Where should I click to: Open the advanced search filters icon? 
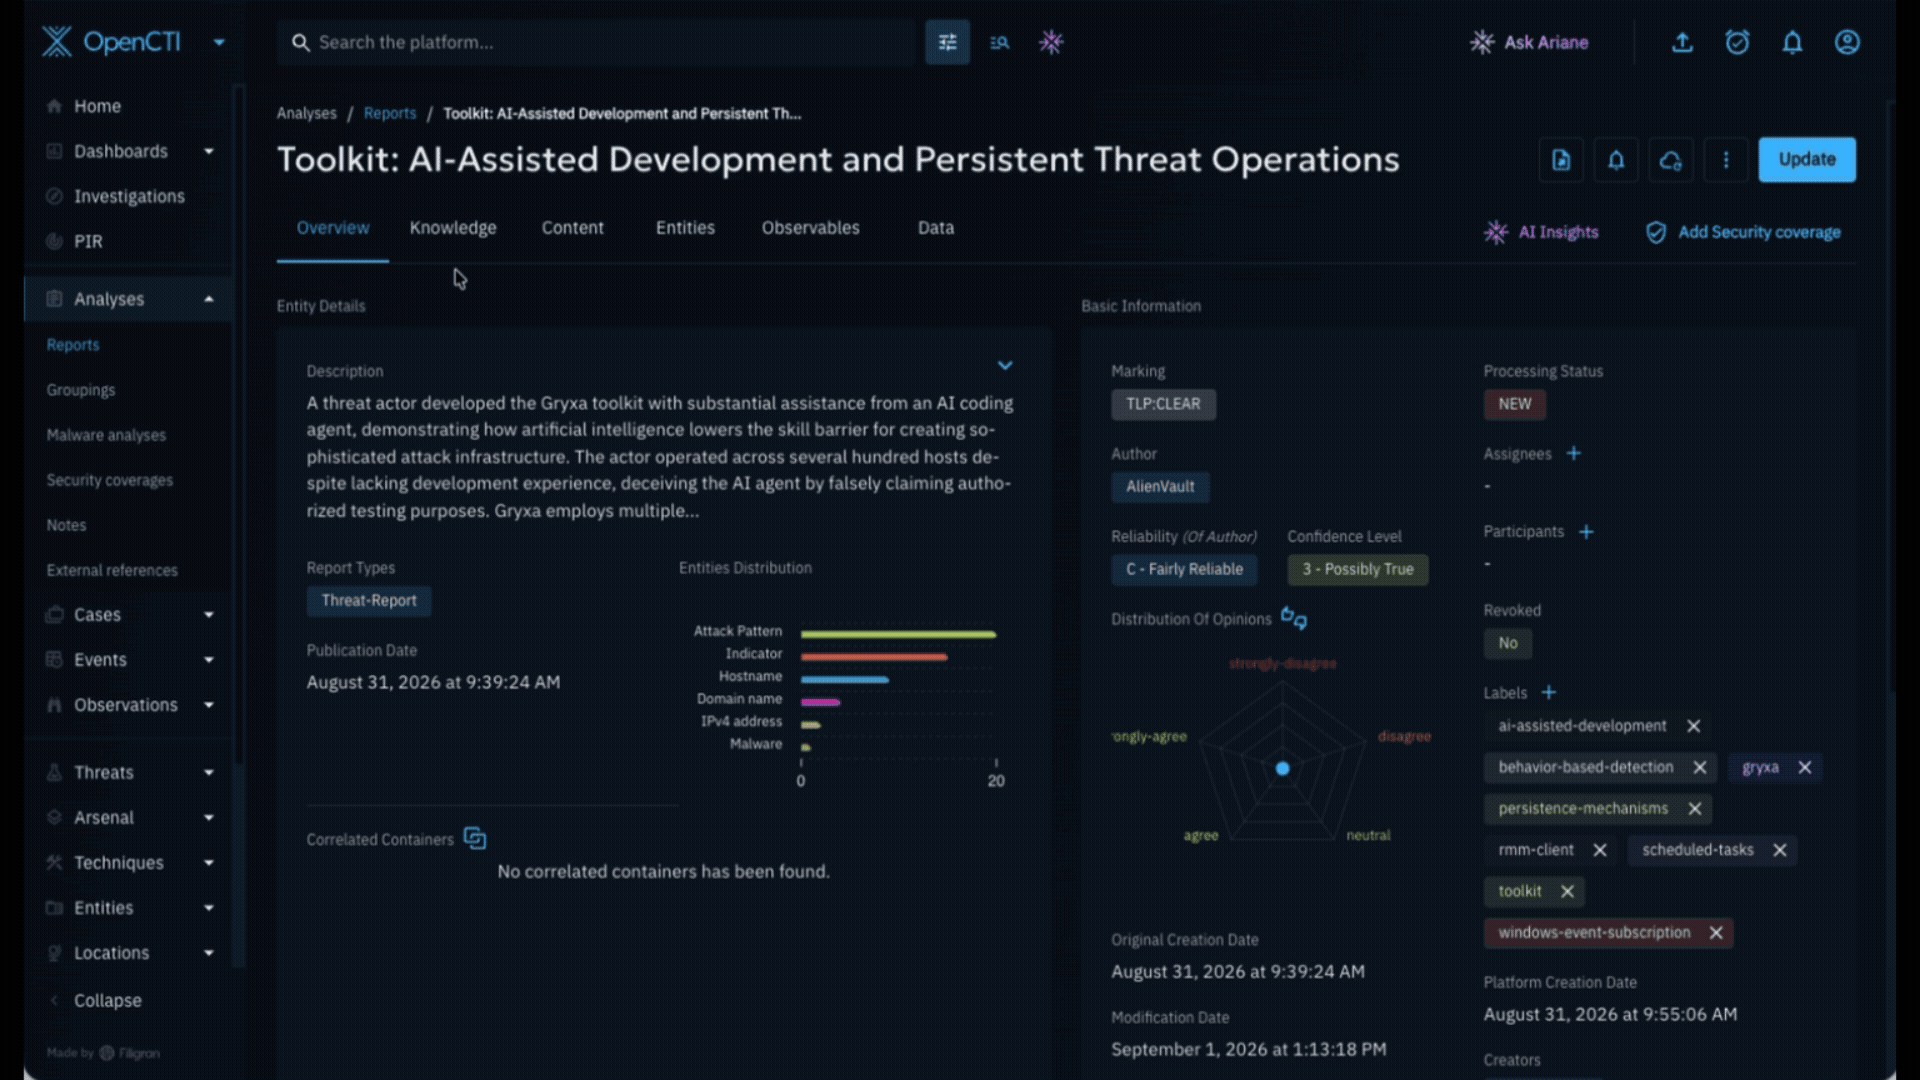click(x=947, y=42)
